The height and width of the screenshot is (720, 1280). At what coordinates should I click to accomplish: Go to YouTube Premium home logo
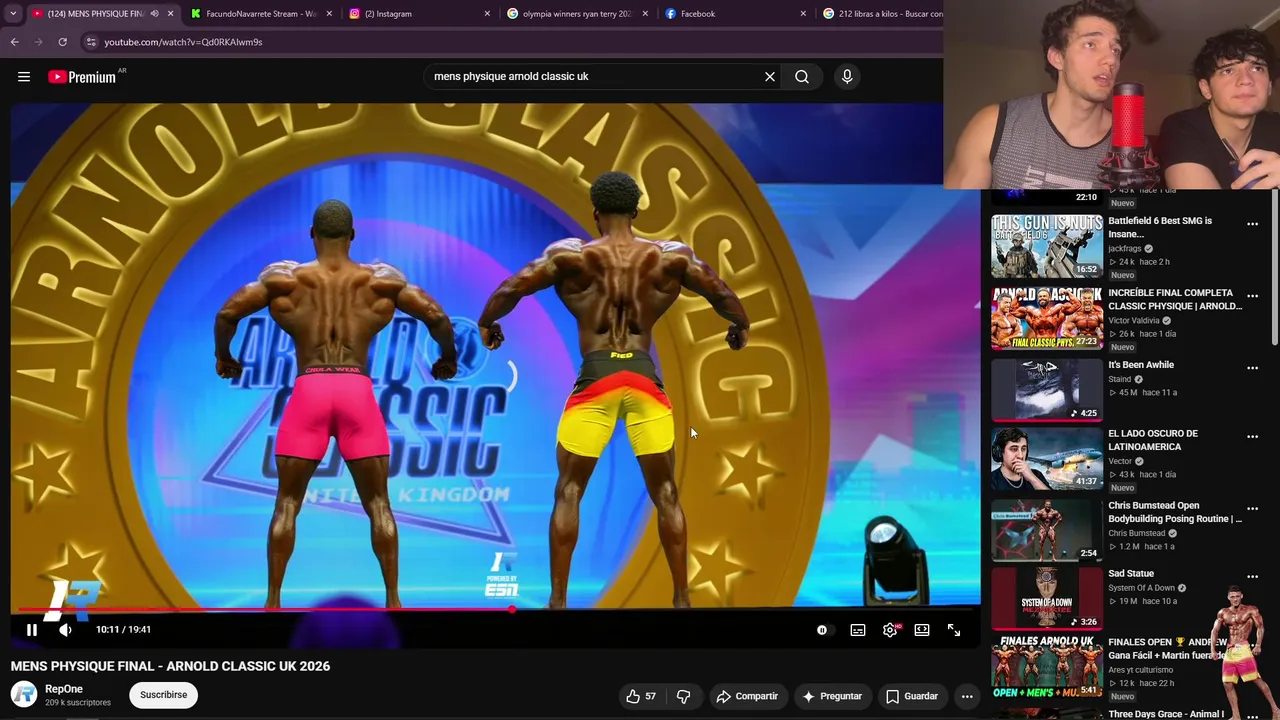coord(82,77)
